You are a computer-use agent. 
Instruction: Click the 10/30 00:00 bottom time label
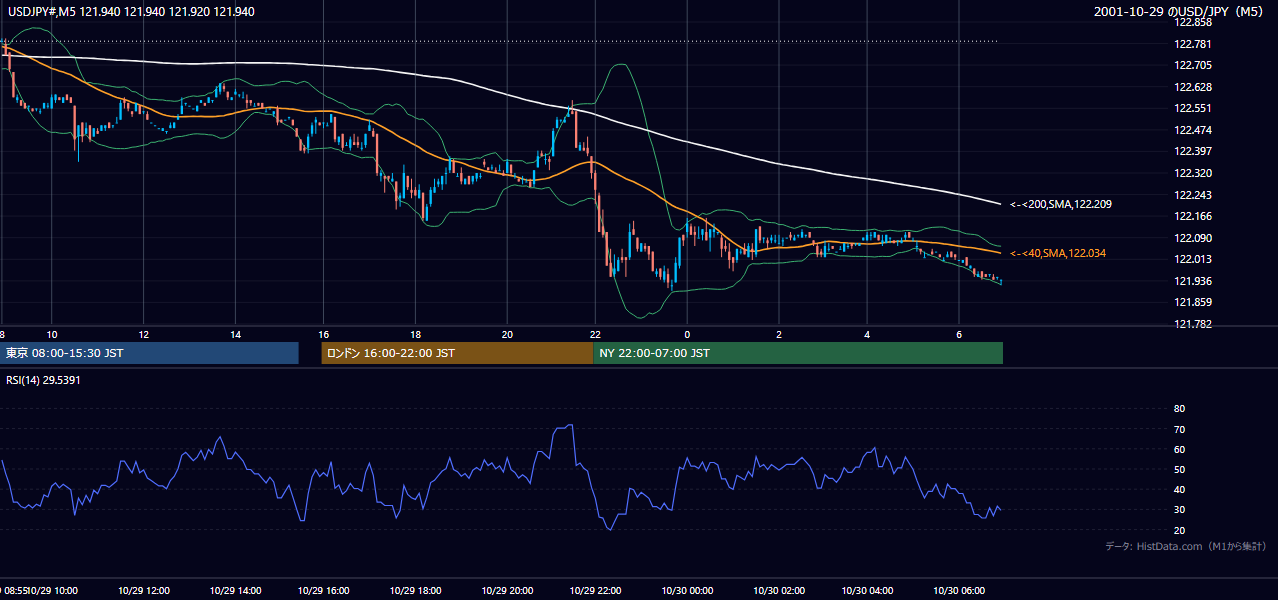(687, 591)
